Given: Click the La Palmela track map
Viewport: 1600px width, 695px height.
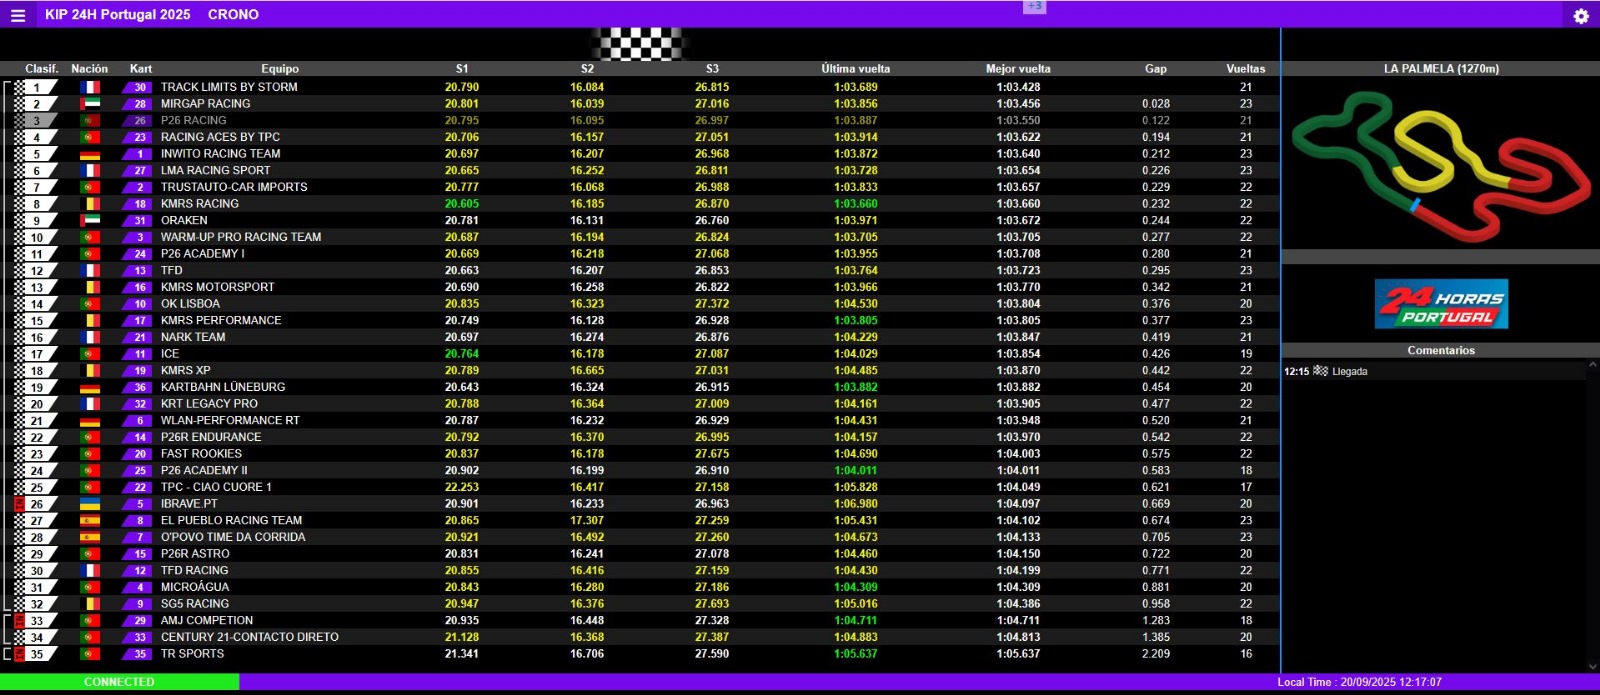Looking at the screenshot, I should [1440, 165].
